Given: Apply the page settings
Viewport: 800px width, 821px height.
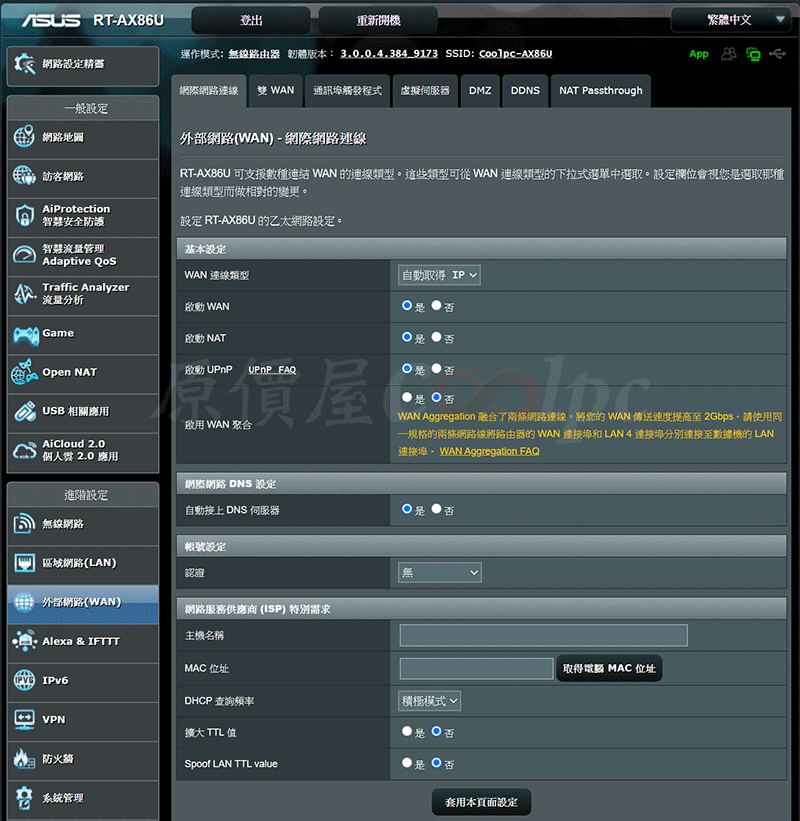Looking at the screenshot, I should (x=481, y=802).
